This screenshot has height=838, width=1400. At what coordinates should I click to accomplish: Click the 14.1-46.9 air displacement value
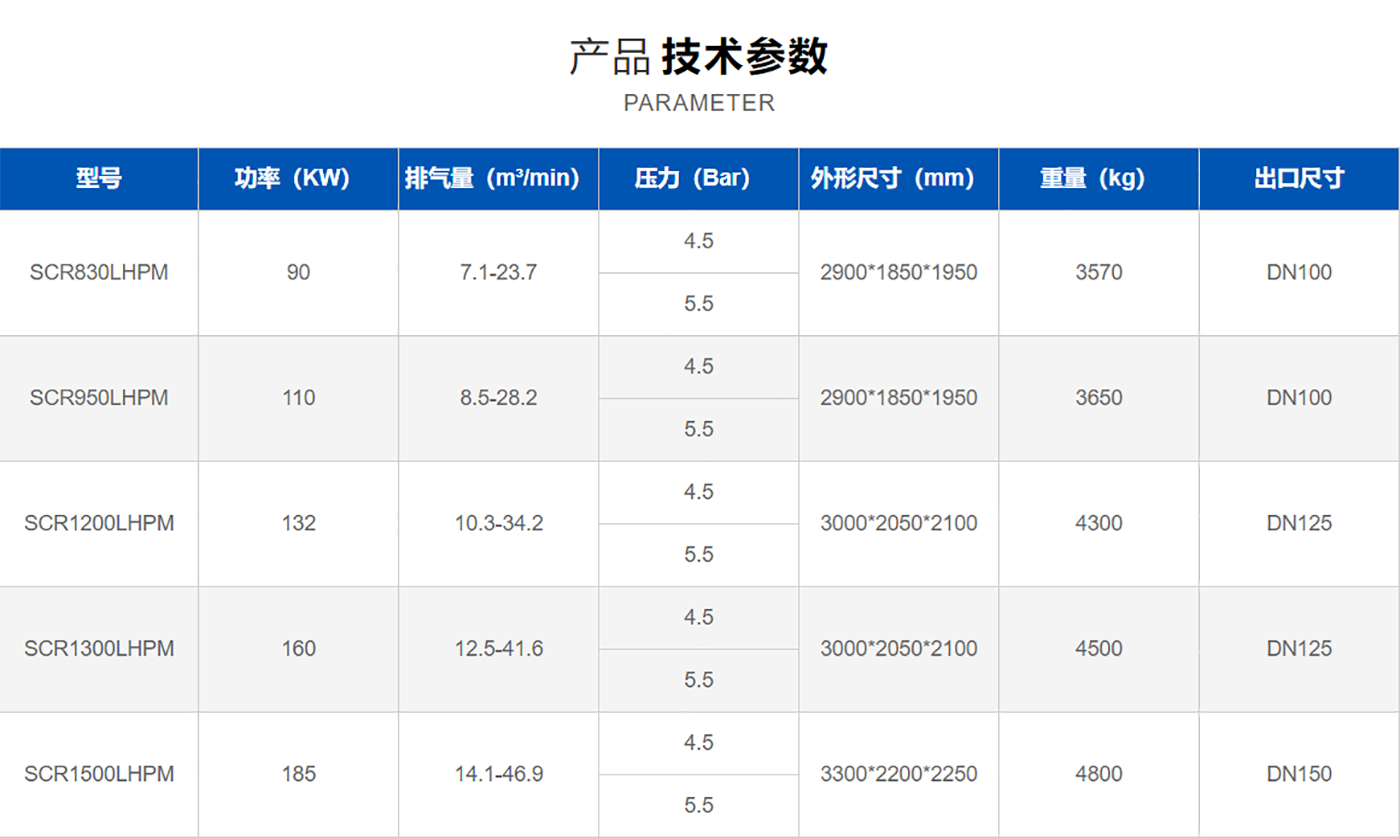pyautogui.click(x=498, y=774)
